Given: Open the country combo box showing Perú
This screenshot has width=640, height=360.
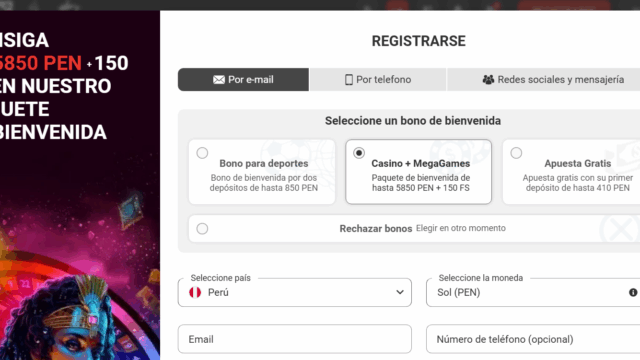Looking at the screenshot, I should tap(295, 292).
